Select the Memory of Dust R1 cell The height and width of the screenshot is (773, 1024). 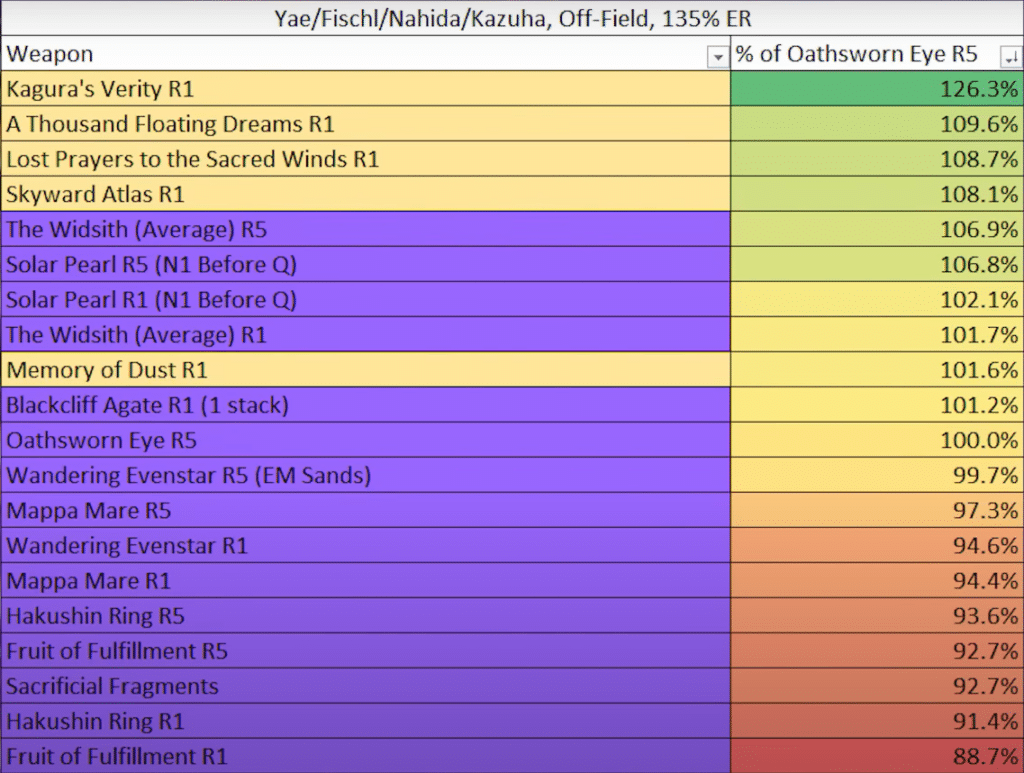coord(366,370)
